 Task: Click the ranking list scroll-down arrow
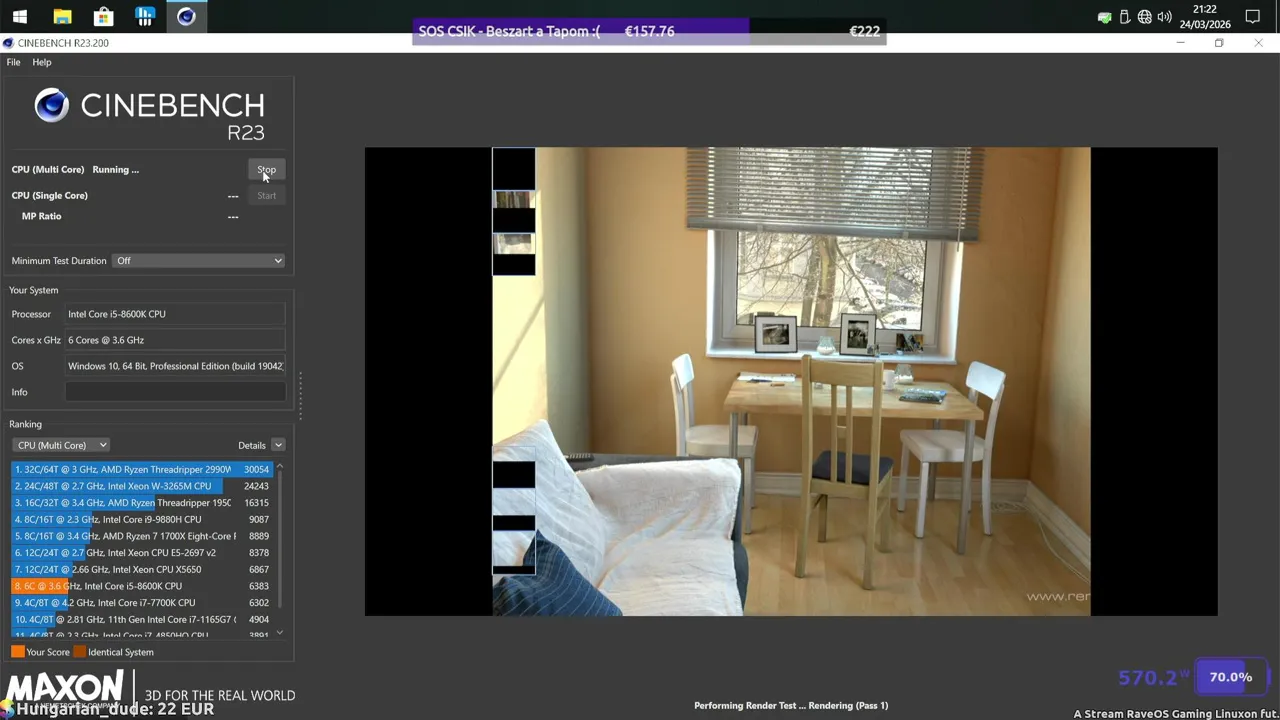(x=279, y=632)
